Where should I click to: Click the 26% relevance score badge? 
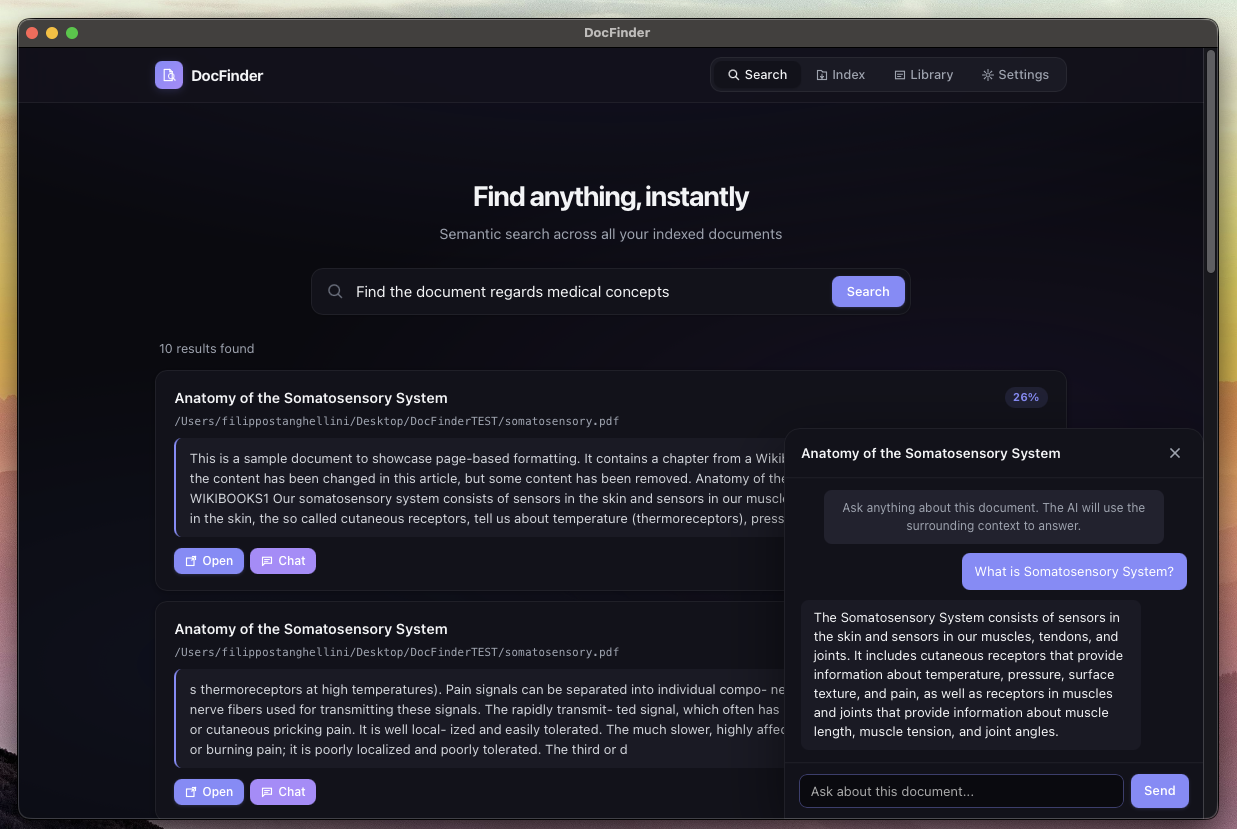click(1026, 398)
